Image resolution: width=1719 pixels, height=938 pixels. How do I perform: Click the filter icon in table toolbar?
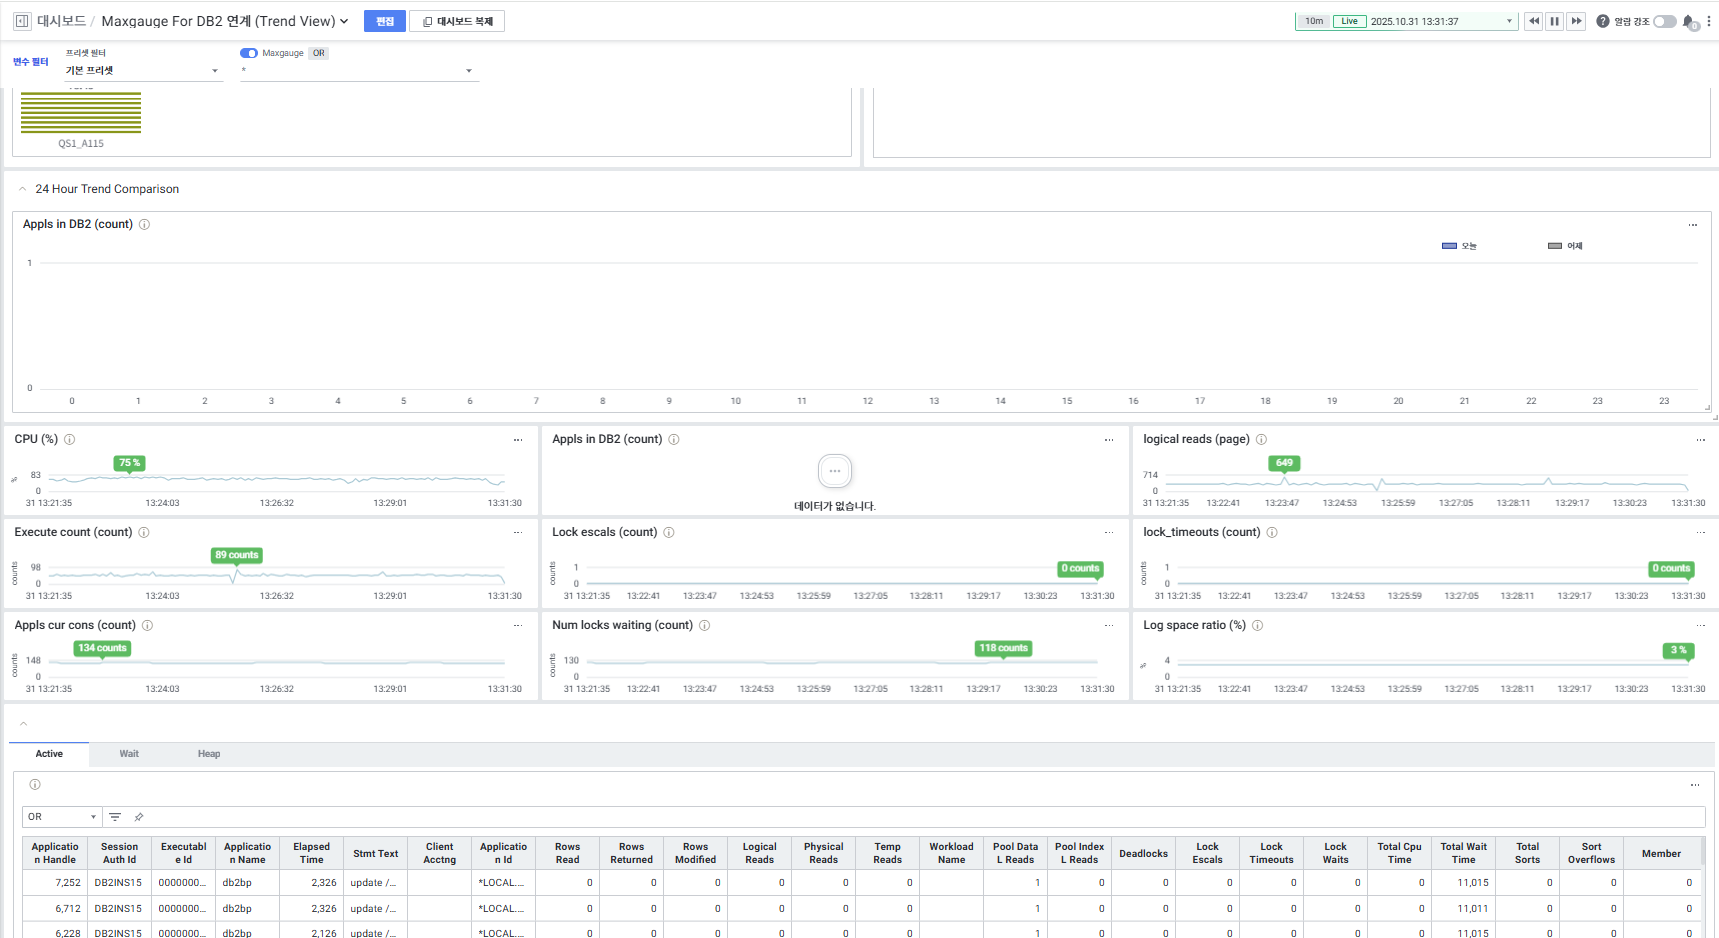click(115, 817)
